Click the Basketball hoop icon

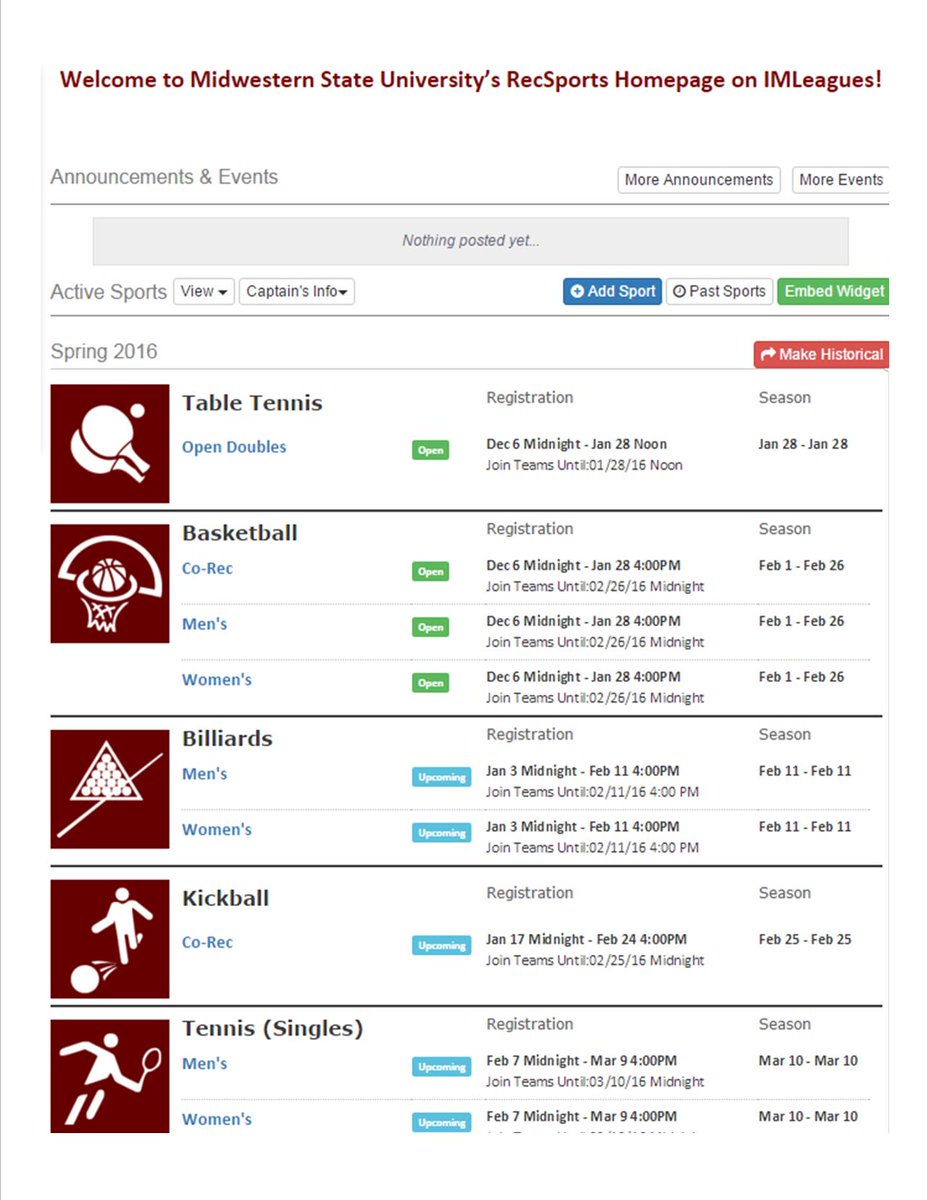(110, 584)
